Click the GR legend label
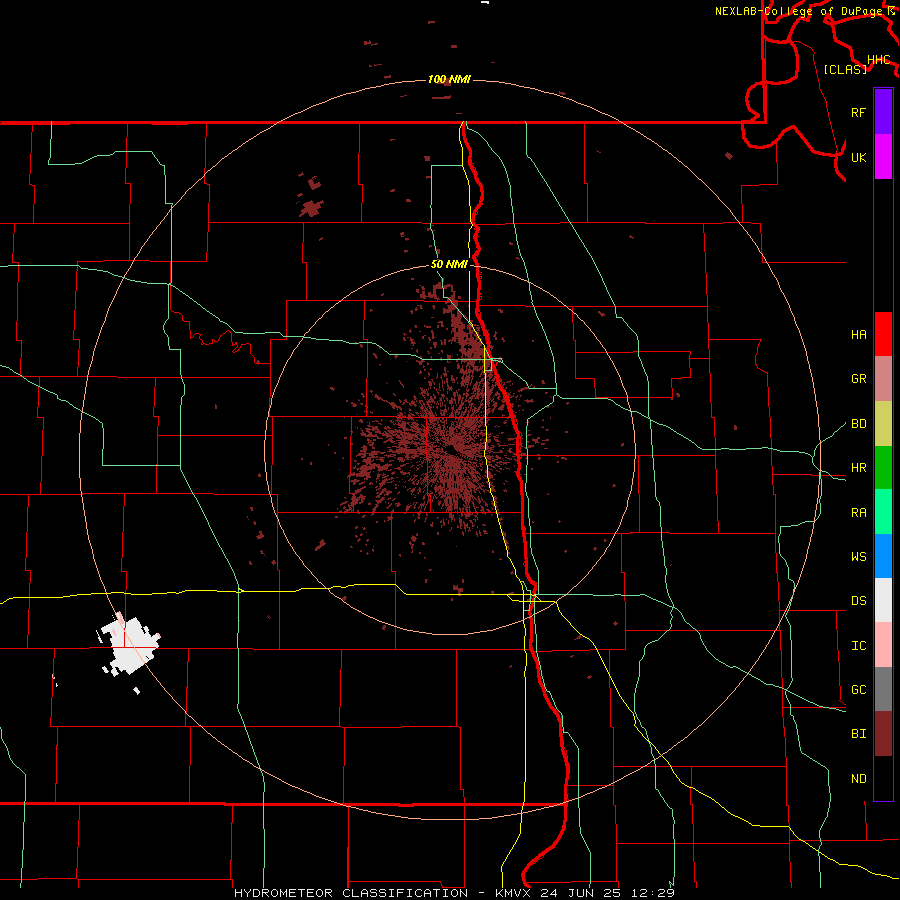The width and height of the screenshot is (900, 900). [858, 379]
